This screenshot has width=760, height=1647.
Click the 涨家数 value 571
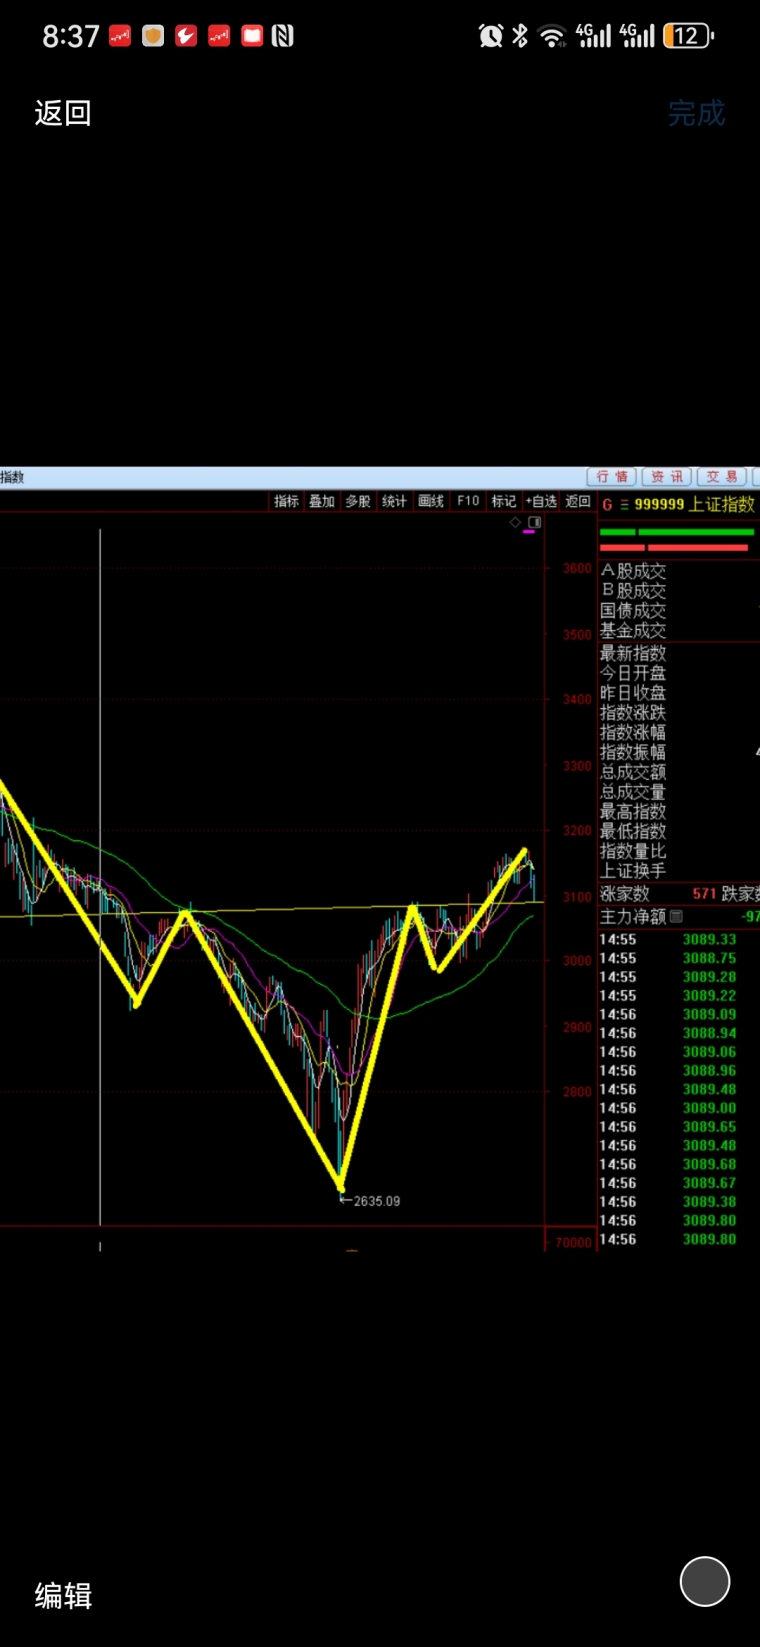[x=704, y=894]
